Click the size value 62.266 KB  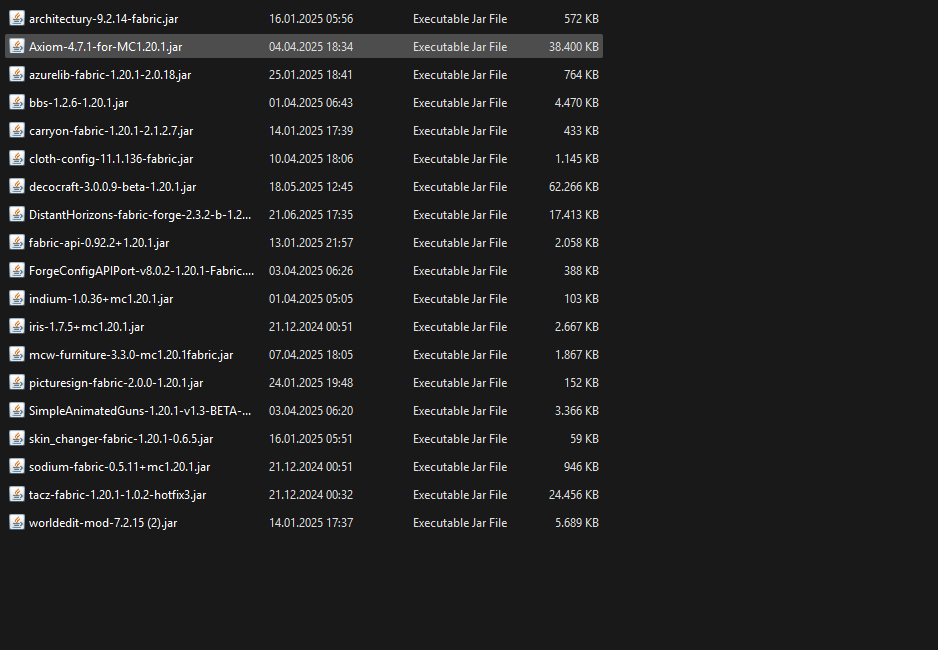pos(574,187)
